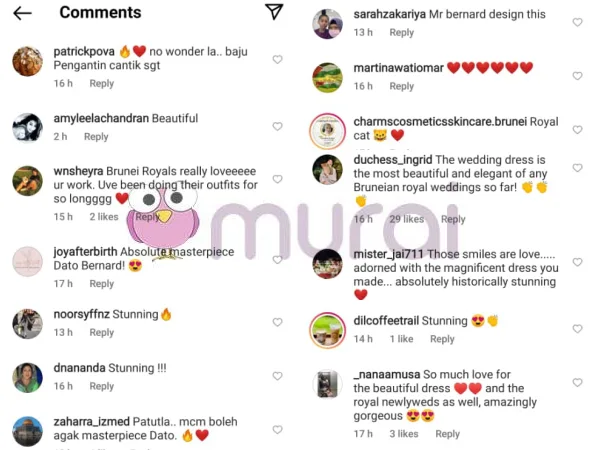Viewport: 600px width, 450px height.
Task: Reply to dilcoffeetrail's Stunning comment
Action: 442,339
